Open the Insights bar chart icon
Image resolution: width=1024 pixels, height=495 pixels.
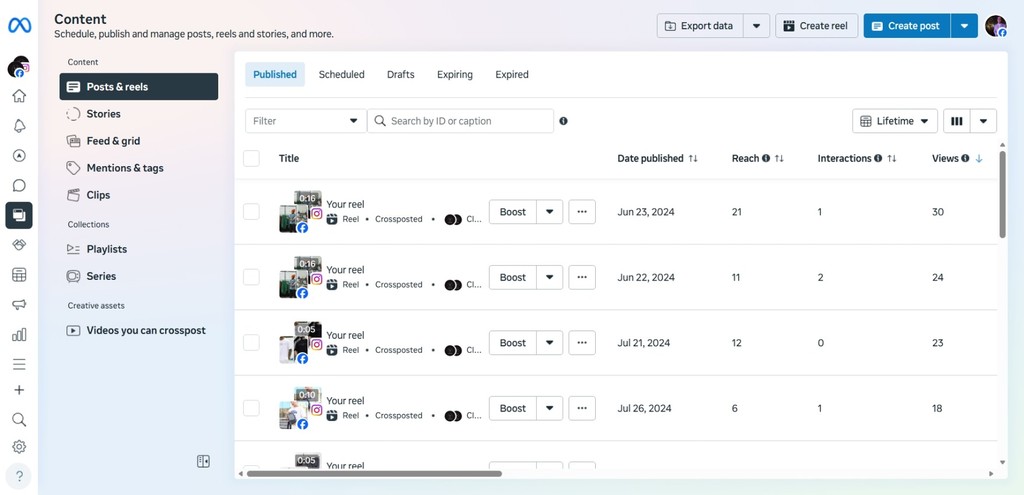coord(19,334)
